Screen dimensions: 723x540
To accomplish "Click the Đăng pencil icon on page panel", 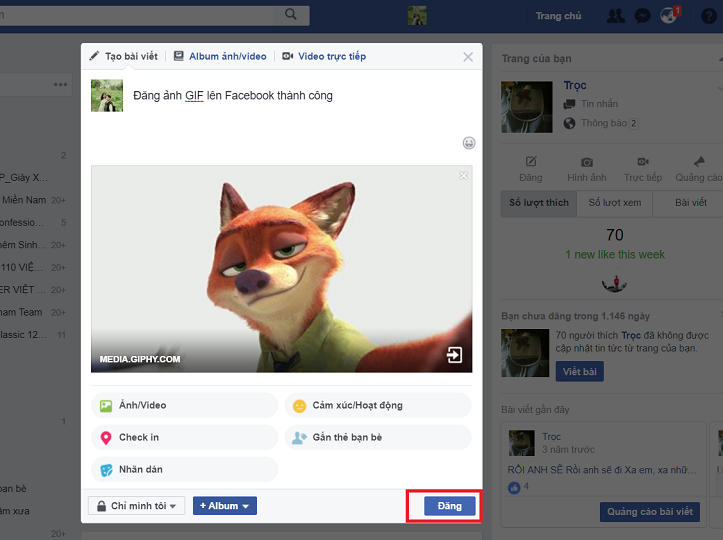I will pos(531,161).
